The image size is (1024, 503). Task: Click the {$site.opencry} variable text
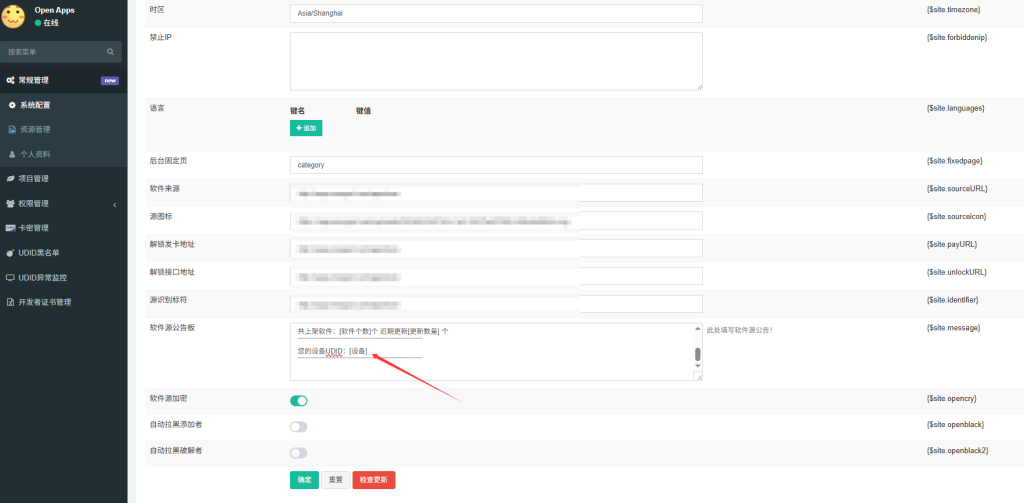click(952, 398)
